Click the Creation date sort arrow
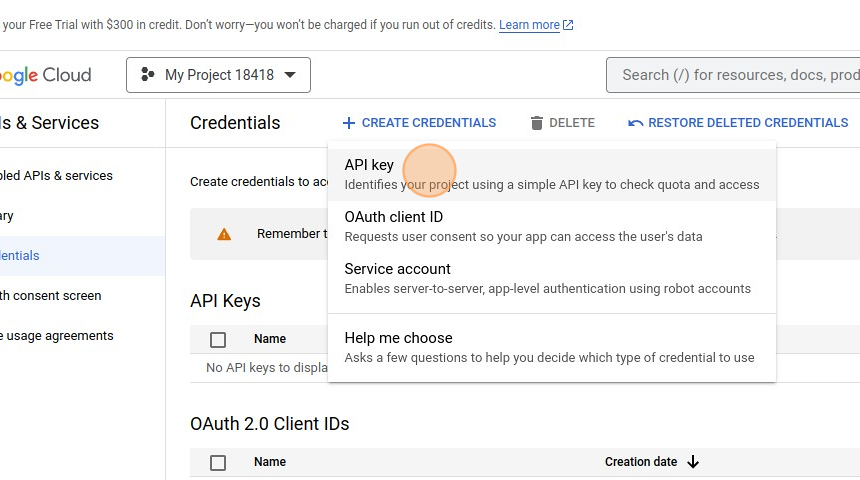Screen dimensions: 860x480 point(693,462)
